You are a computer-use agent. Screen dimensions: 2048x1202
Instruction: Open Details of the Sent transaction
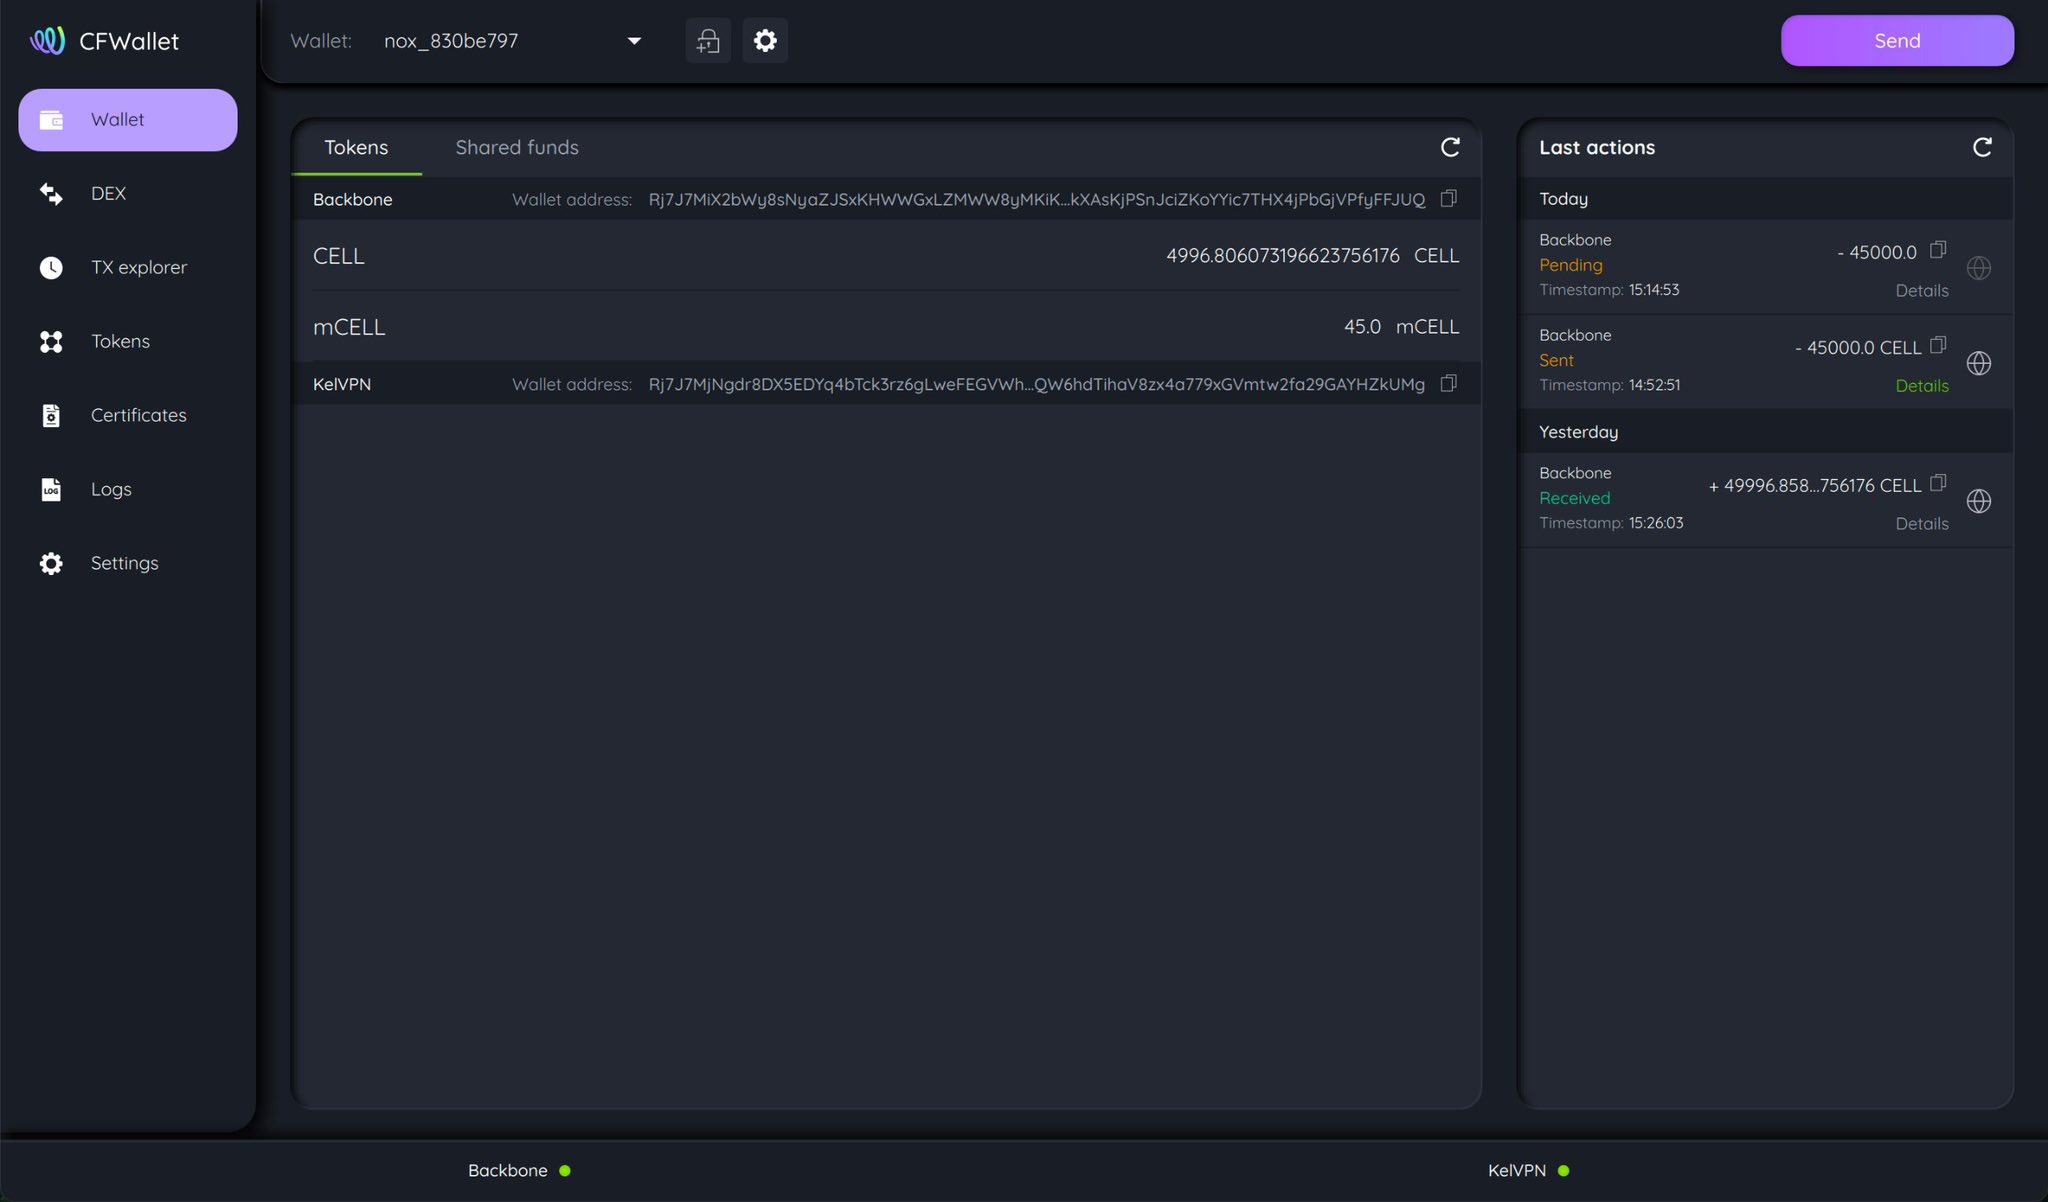pos(1921,386)
